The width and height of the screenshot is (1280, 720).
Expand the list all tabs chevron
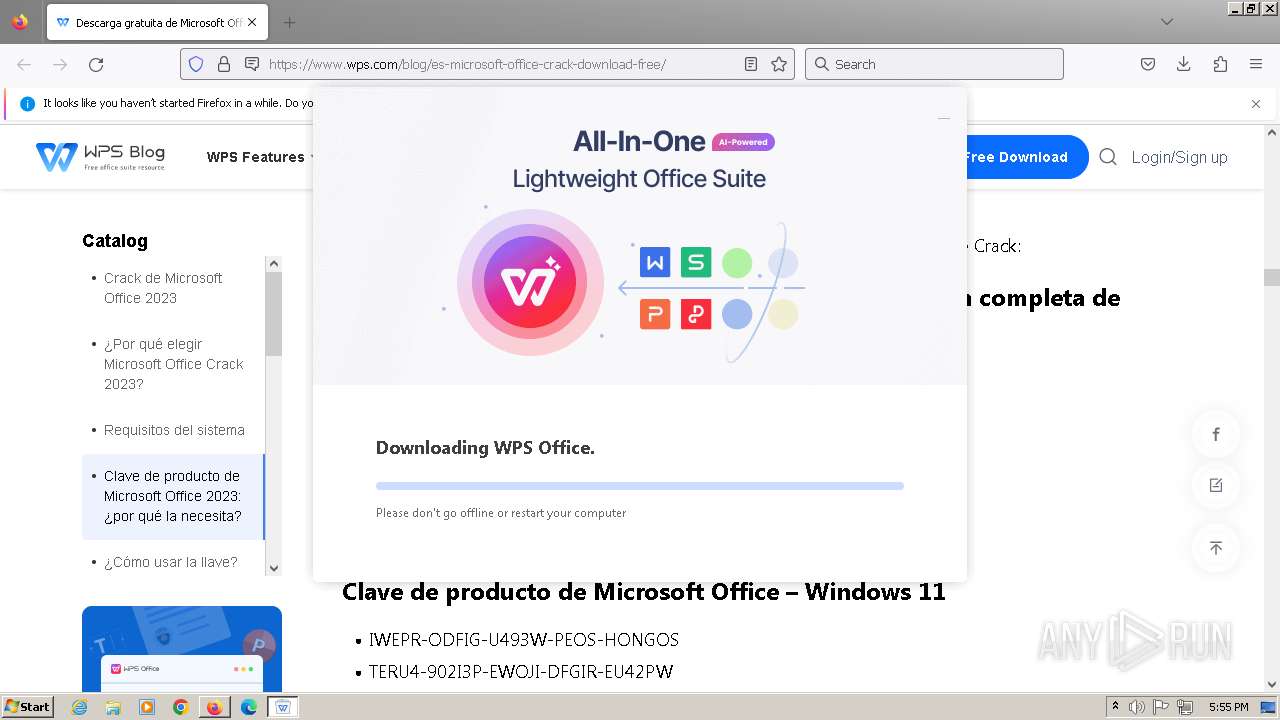tap(1167, 22)
